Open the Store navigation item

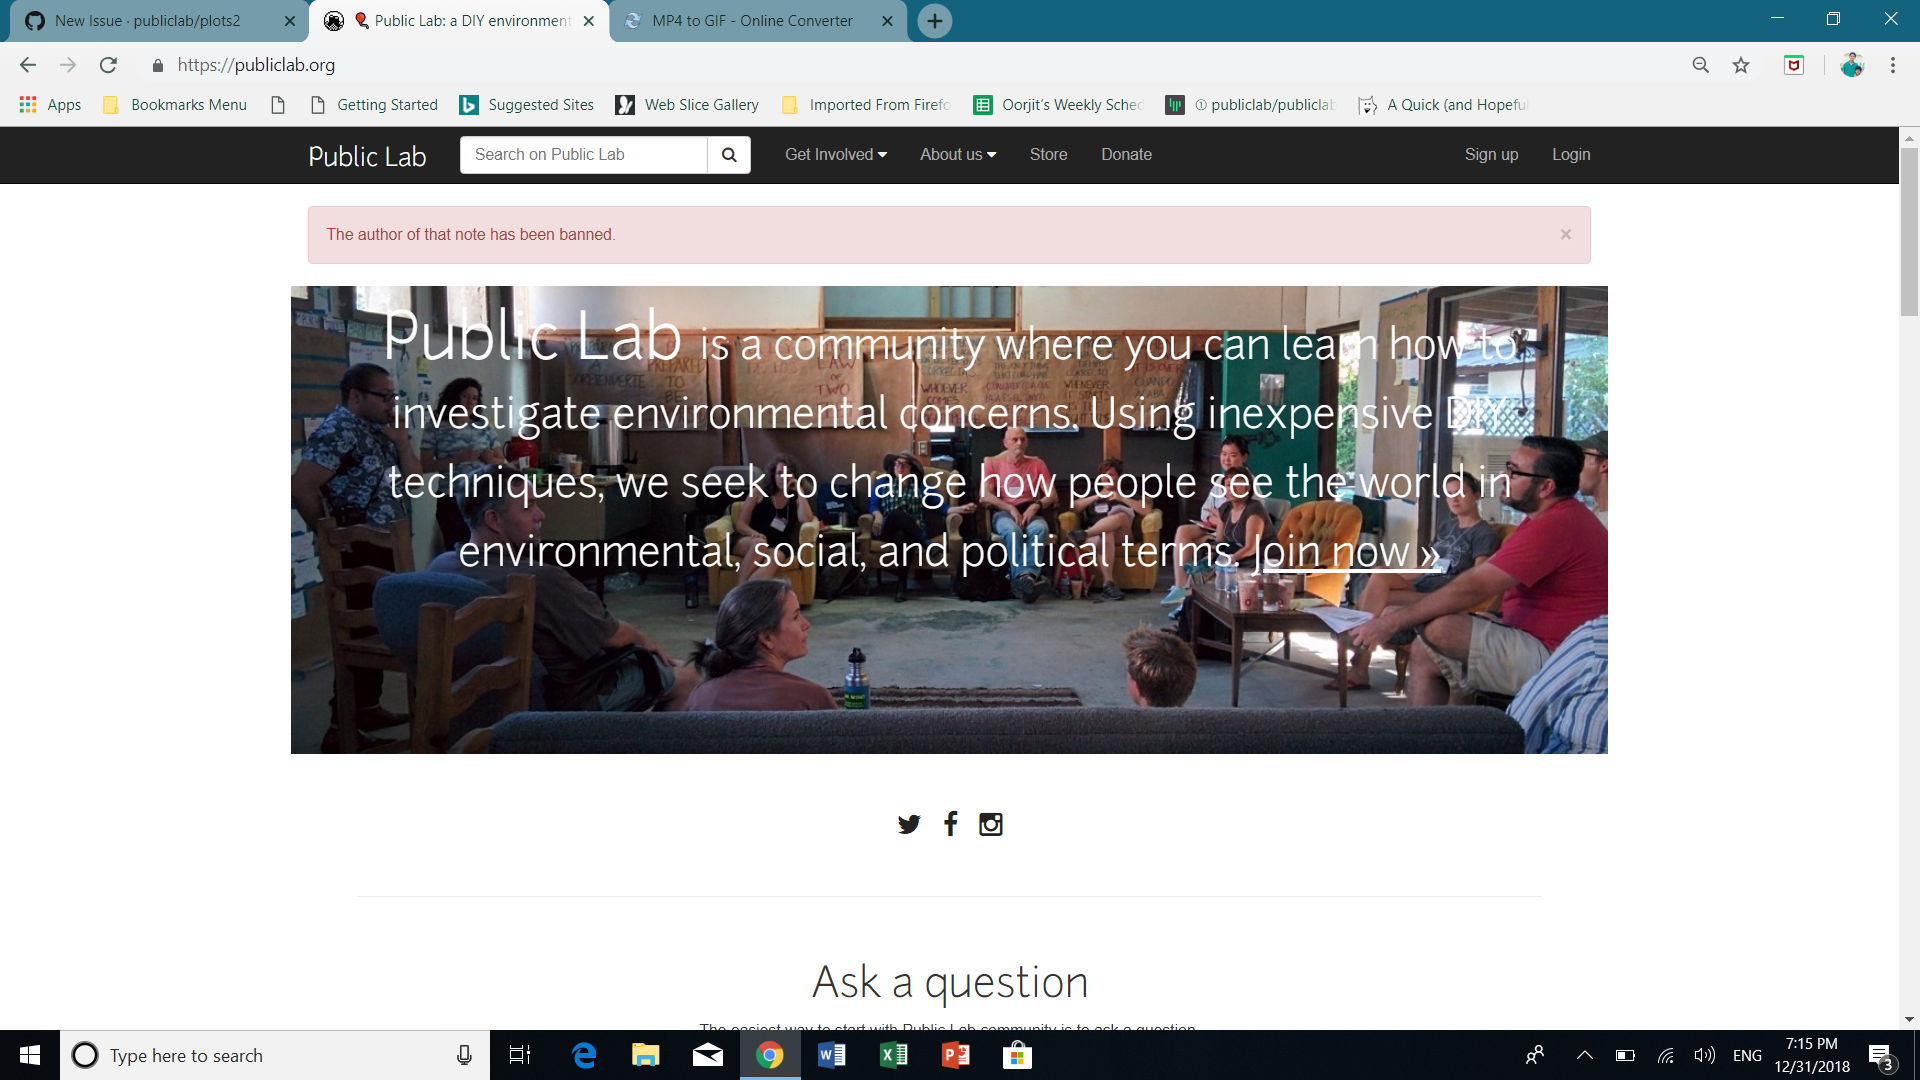tap(1048, 154)
